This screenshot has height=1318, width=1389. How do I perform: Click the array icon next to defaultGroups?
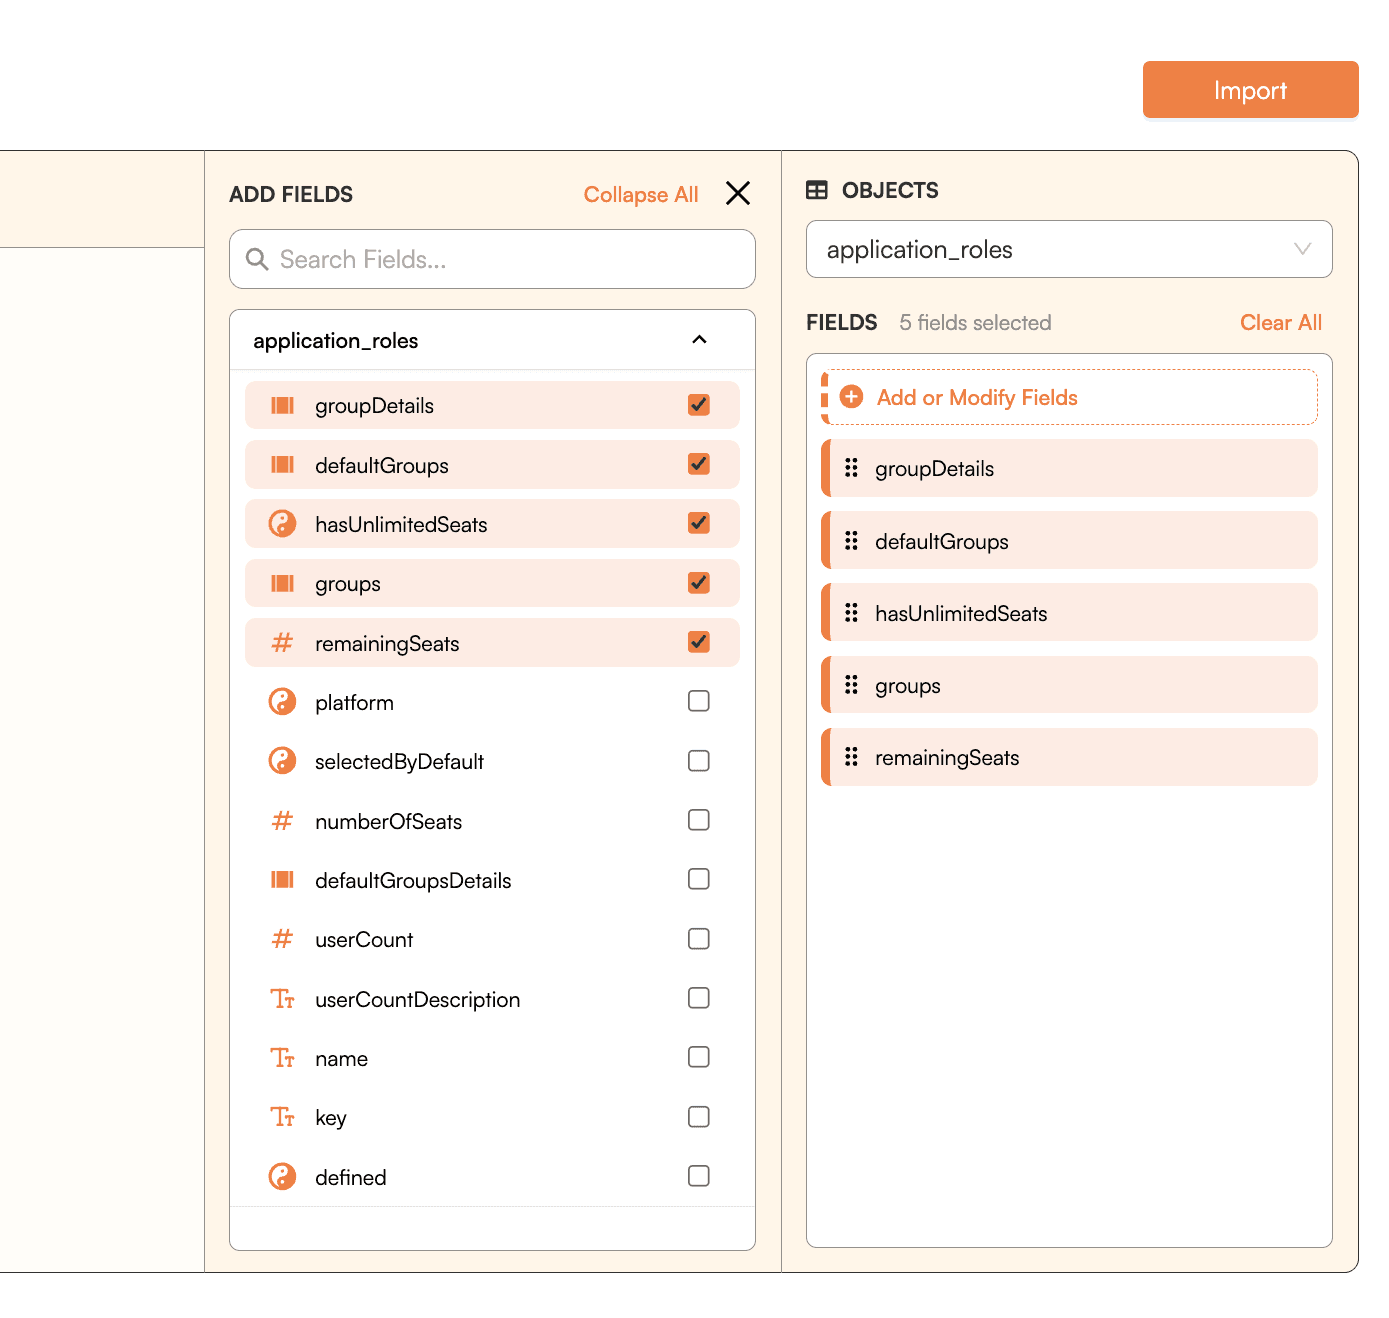click(x=283, y=464)
